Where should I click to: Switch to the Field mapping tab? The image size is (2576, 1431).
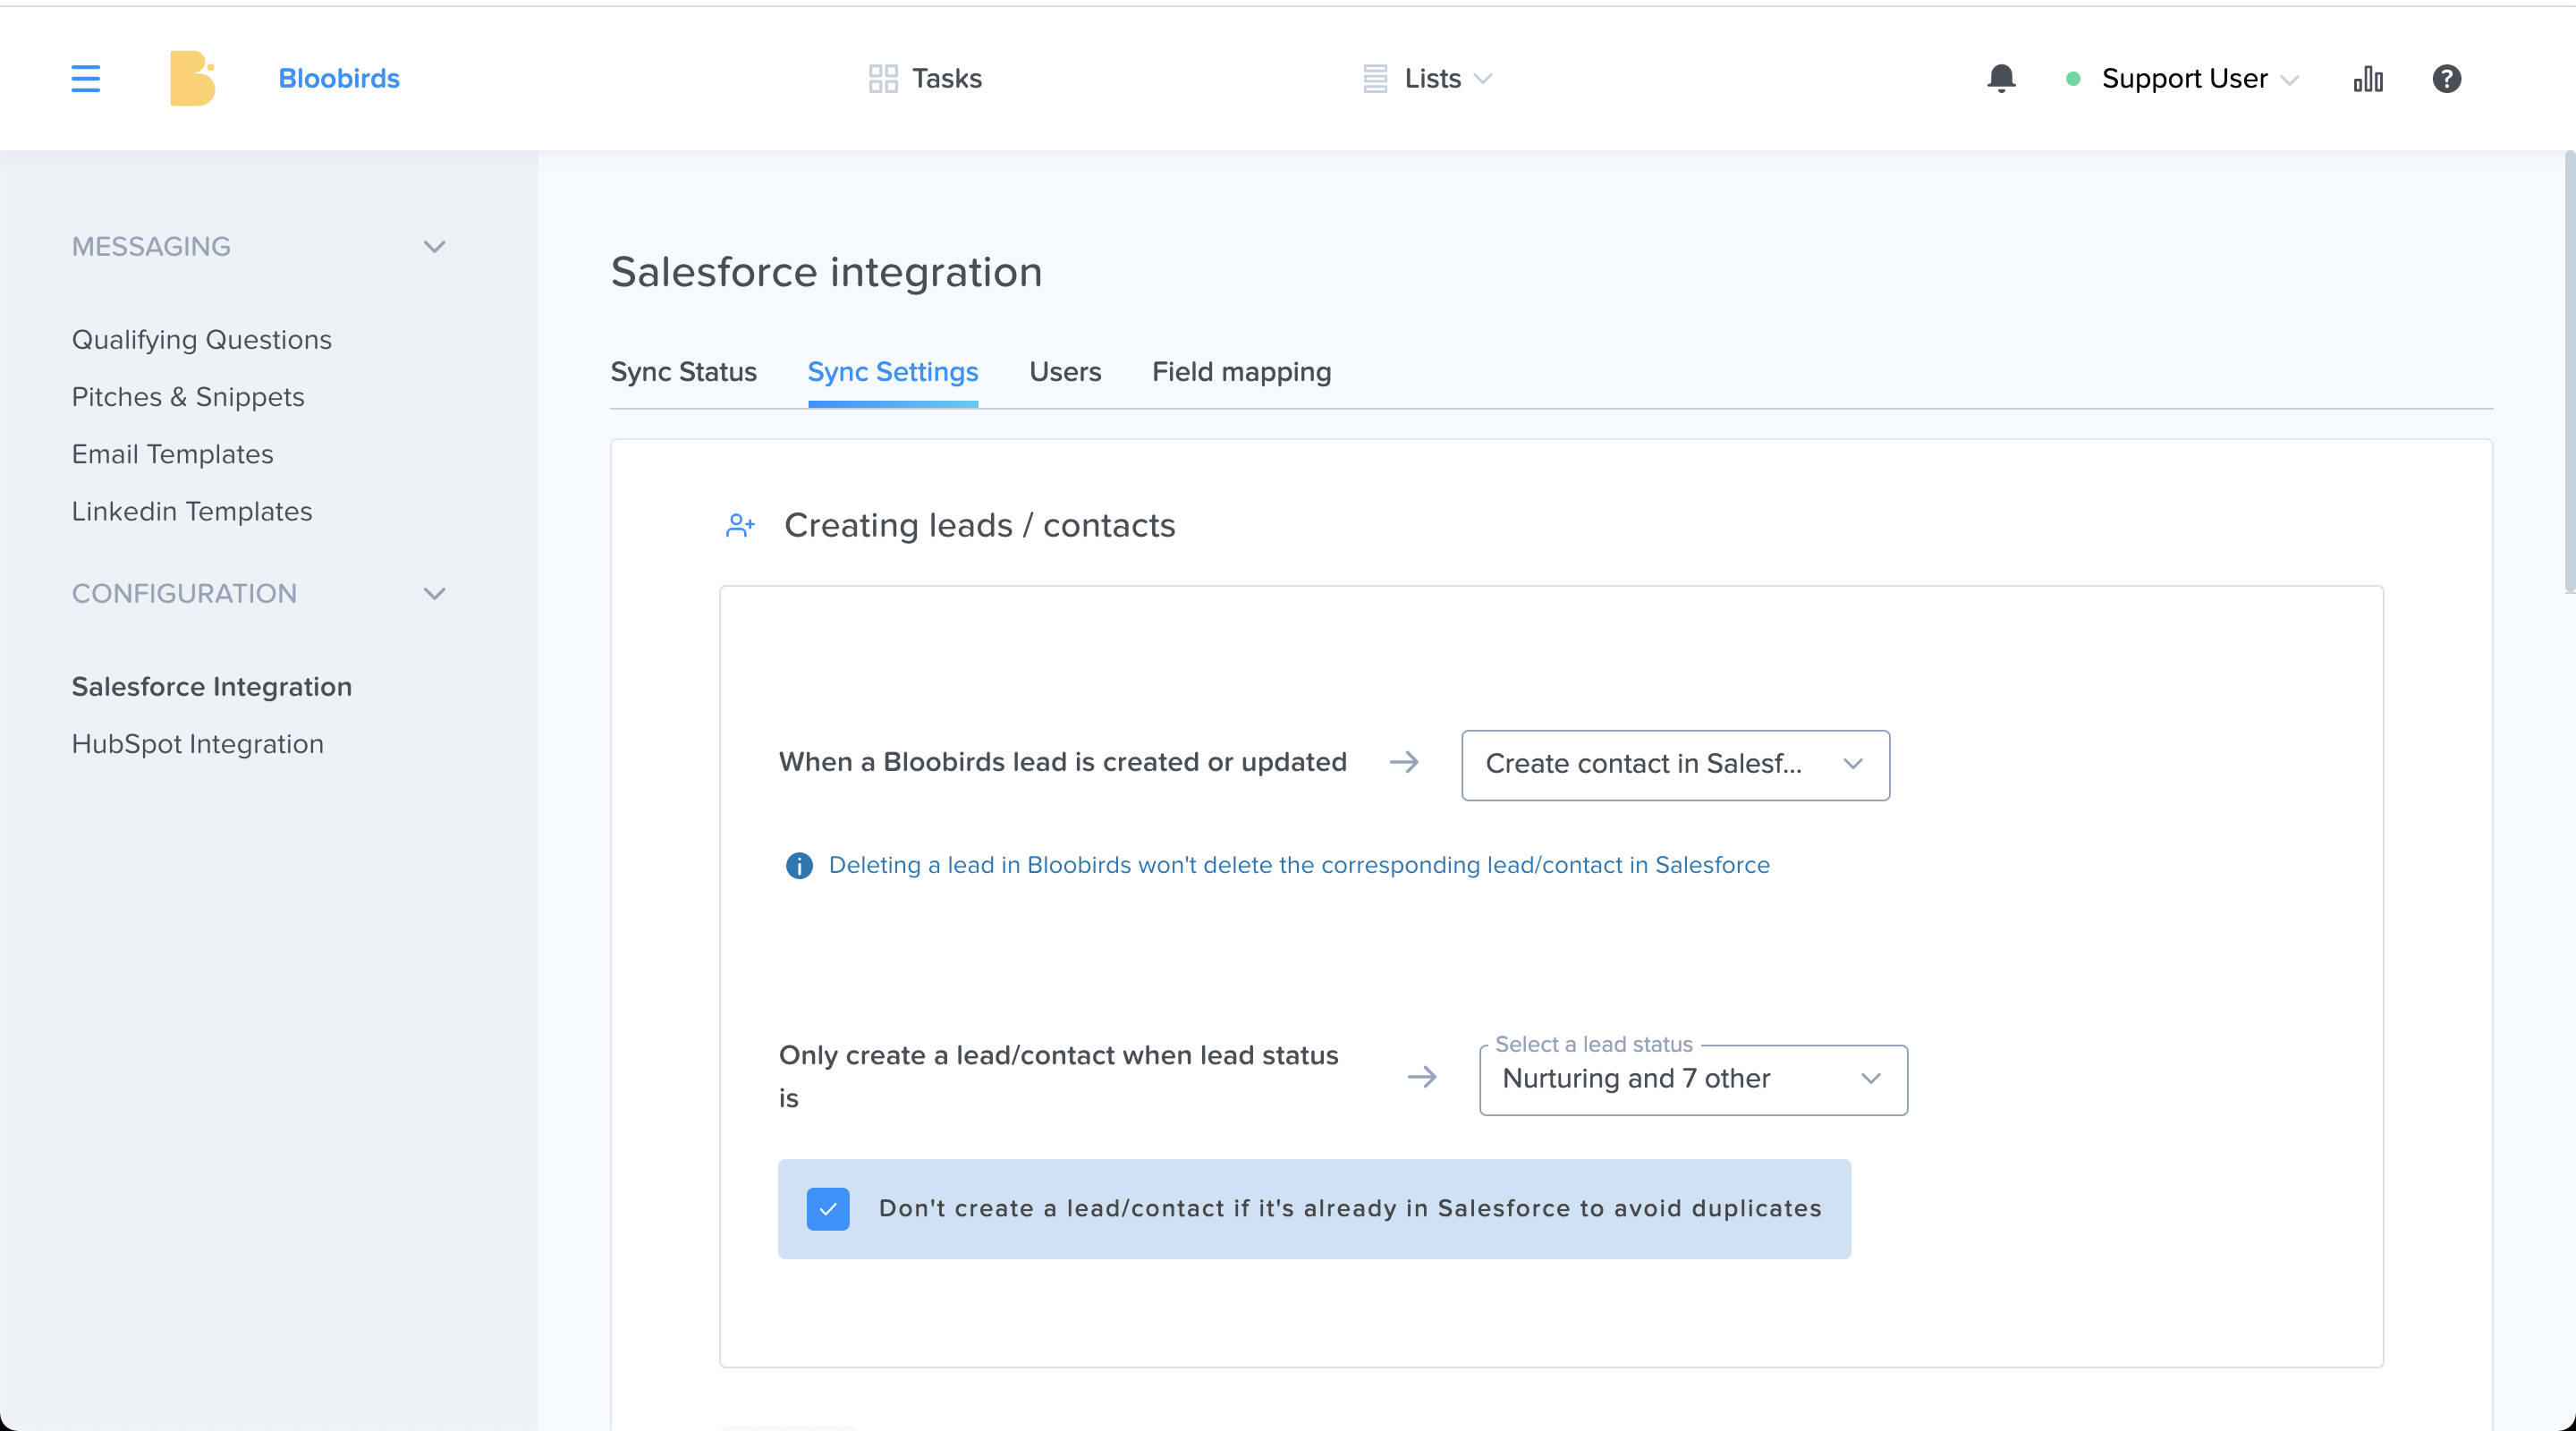tap(1241, 372)
